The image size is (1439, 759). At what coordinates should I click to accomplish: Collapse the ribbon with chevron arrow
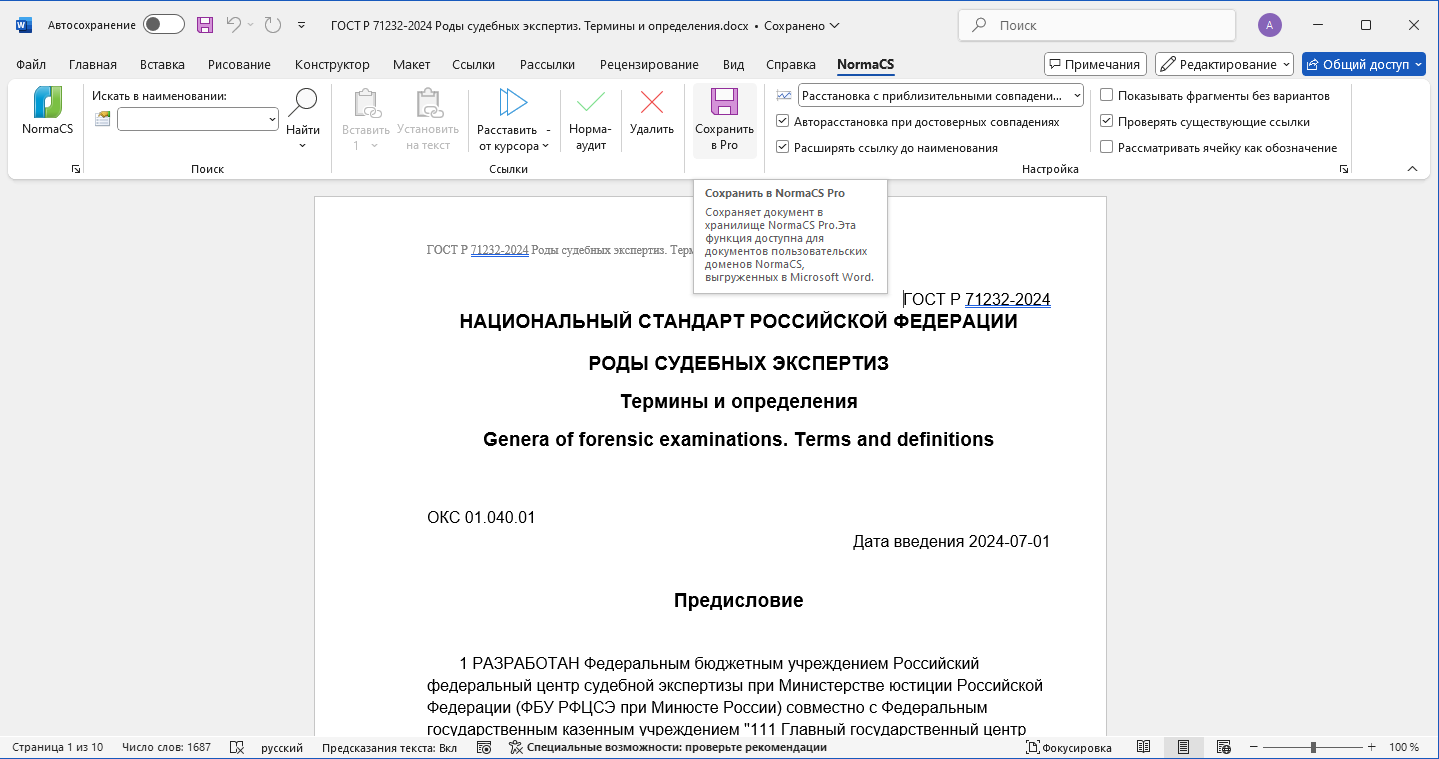1412,169
